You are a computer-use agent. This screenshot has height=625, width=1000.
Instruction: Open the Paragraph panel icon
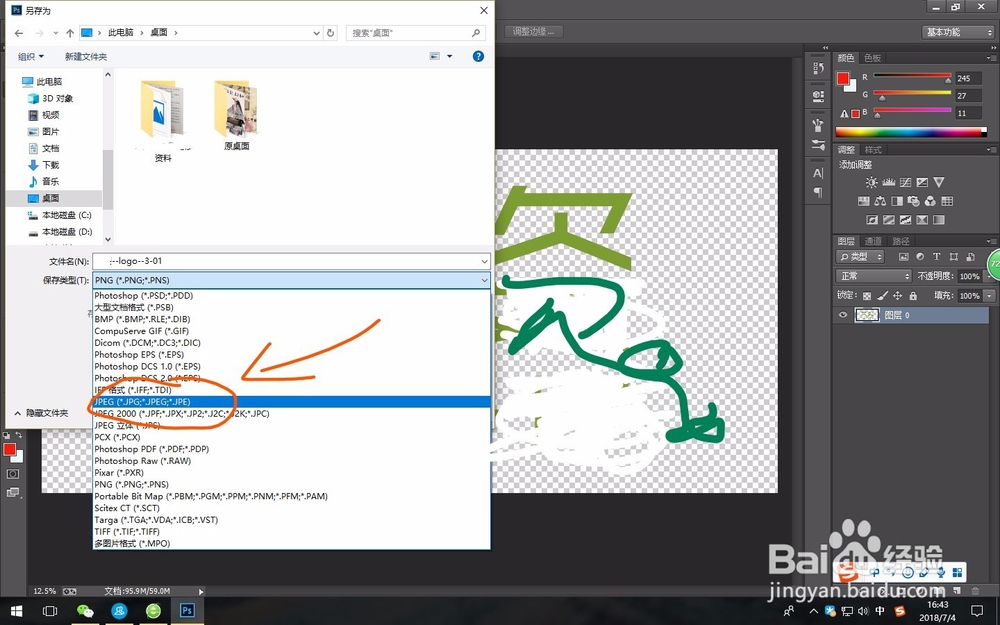pos(818,192)
